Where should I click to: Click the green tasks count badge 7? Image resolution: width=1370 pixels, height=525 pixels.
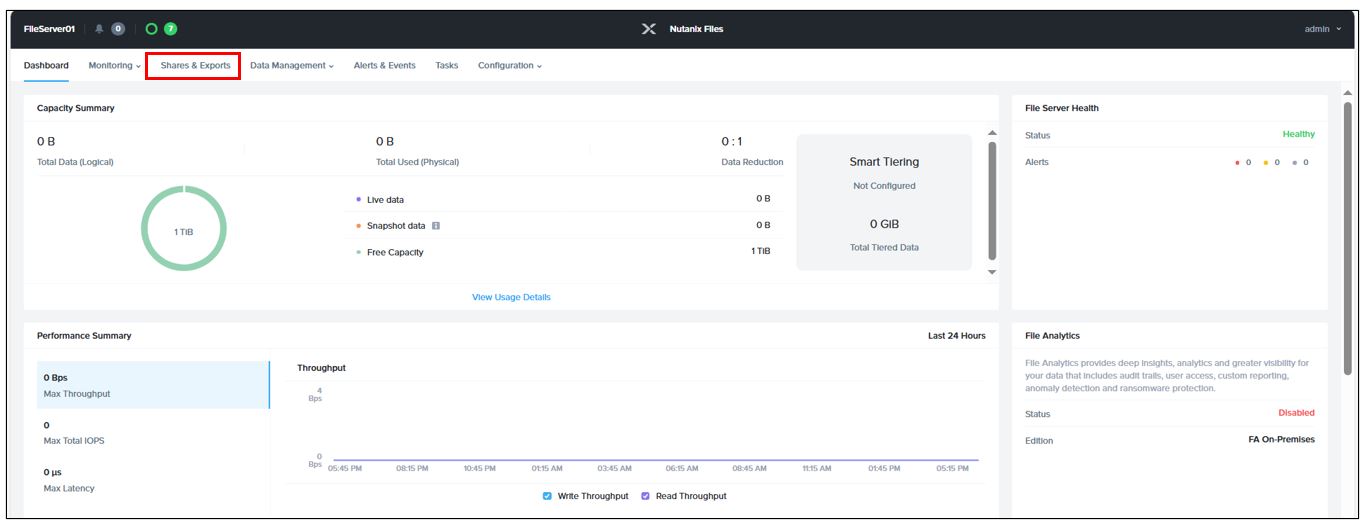pyautogui.click(x=171, y=29)
